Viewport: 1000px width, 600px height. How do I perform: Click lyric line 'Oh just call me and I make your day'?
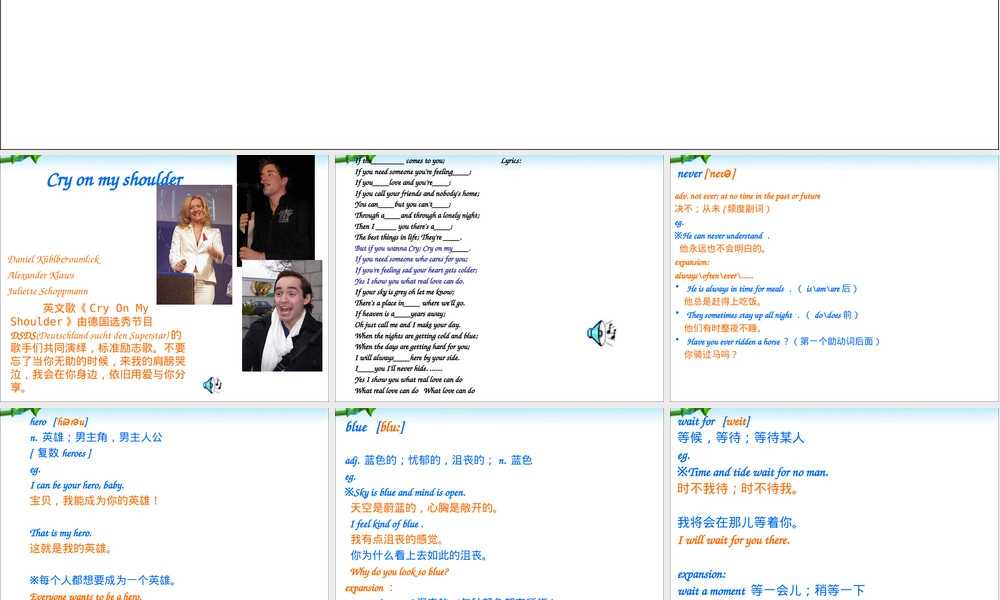(408, 325)
